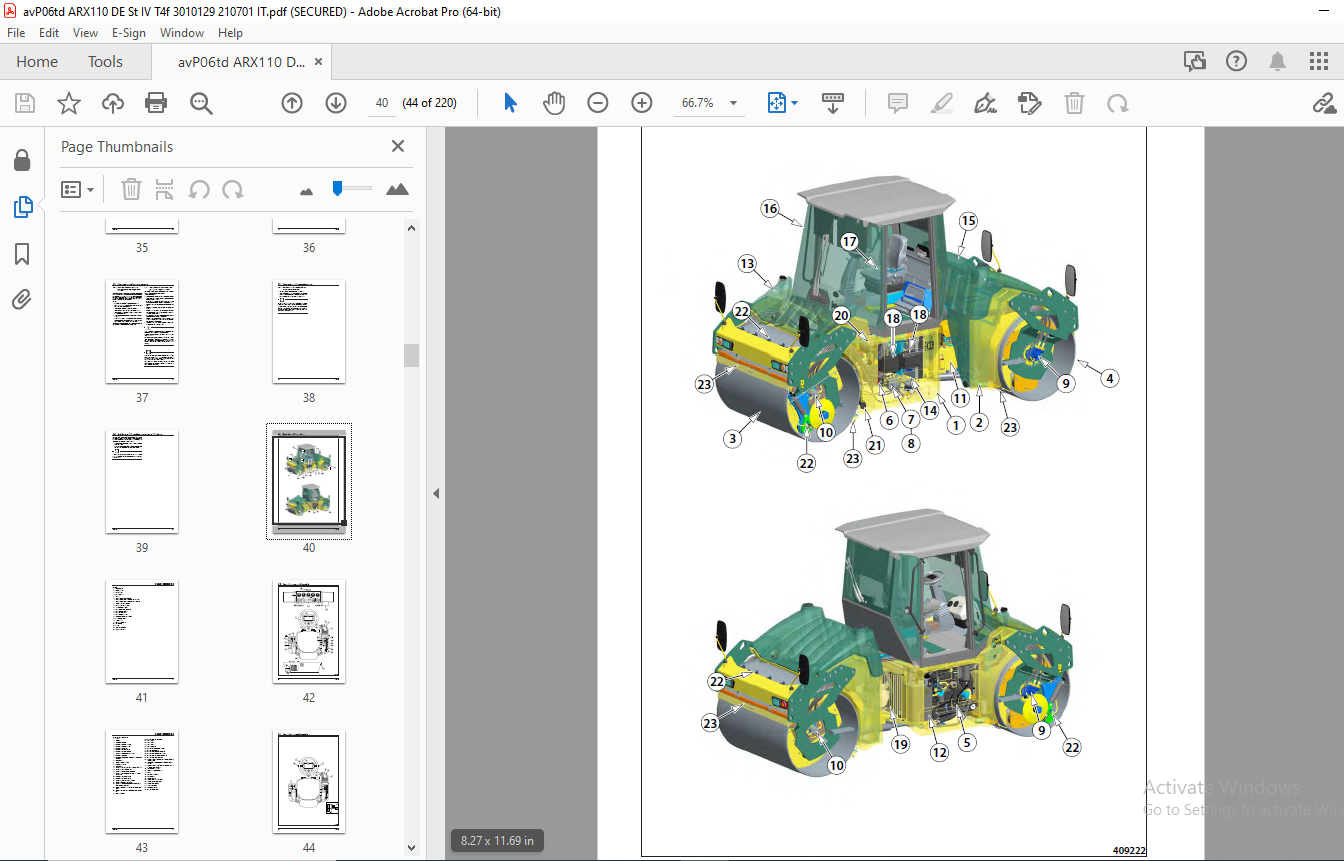1344x861 pixels.
Task: Activate the Hand pan tool
Action: (554, 103)
